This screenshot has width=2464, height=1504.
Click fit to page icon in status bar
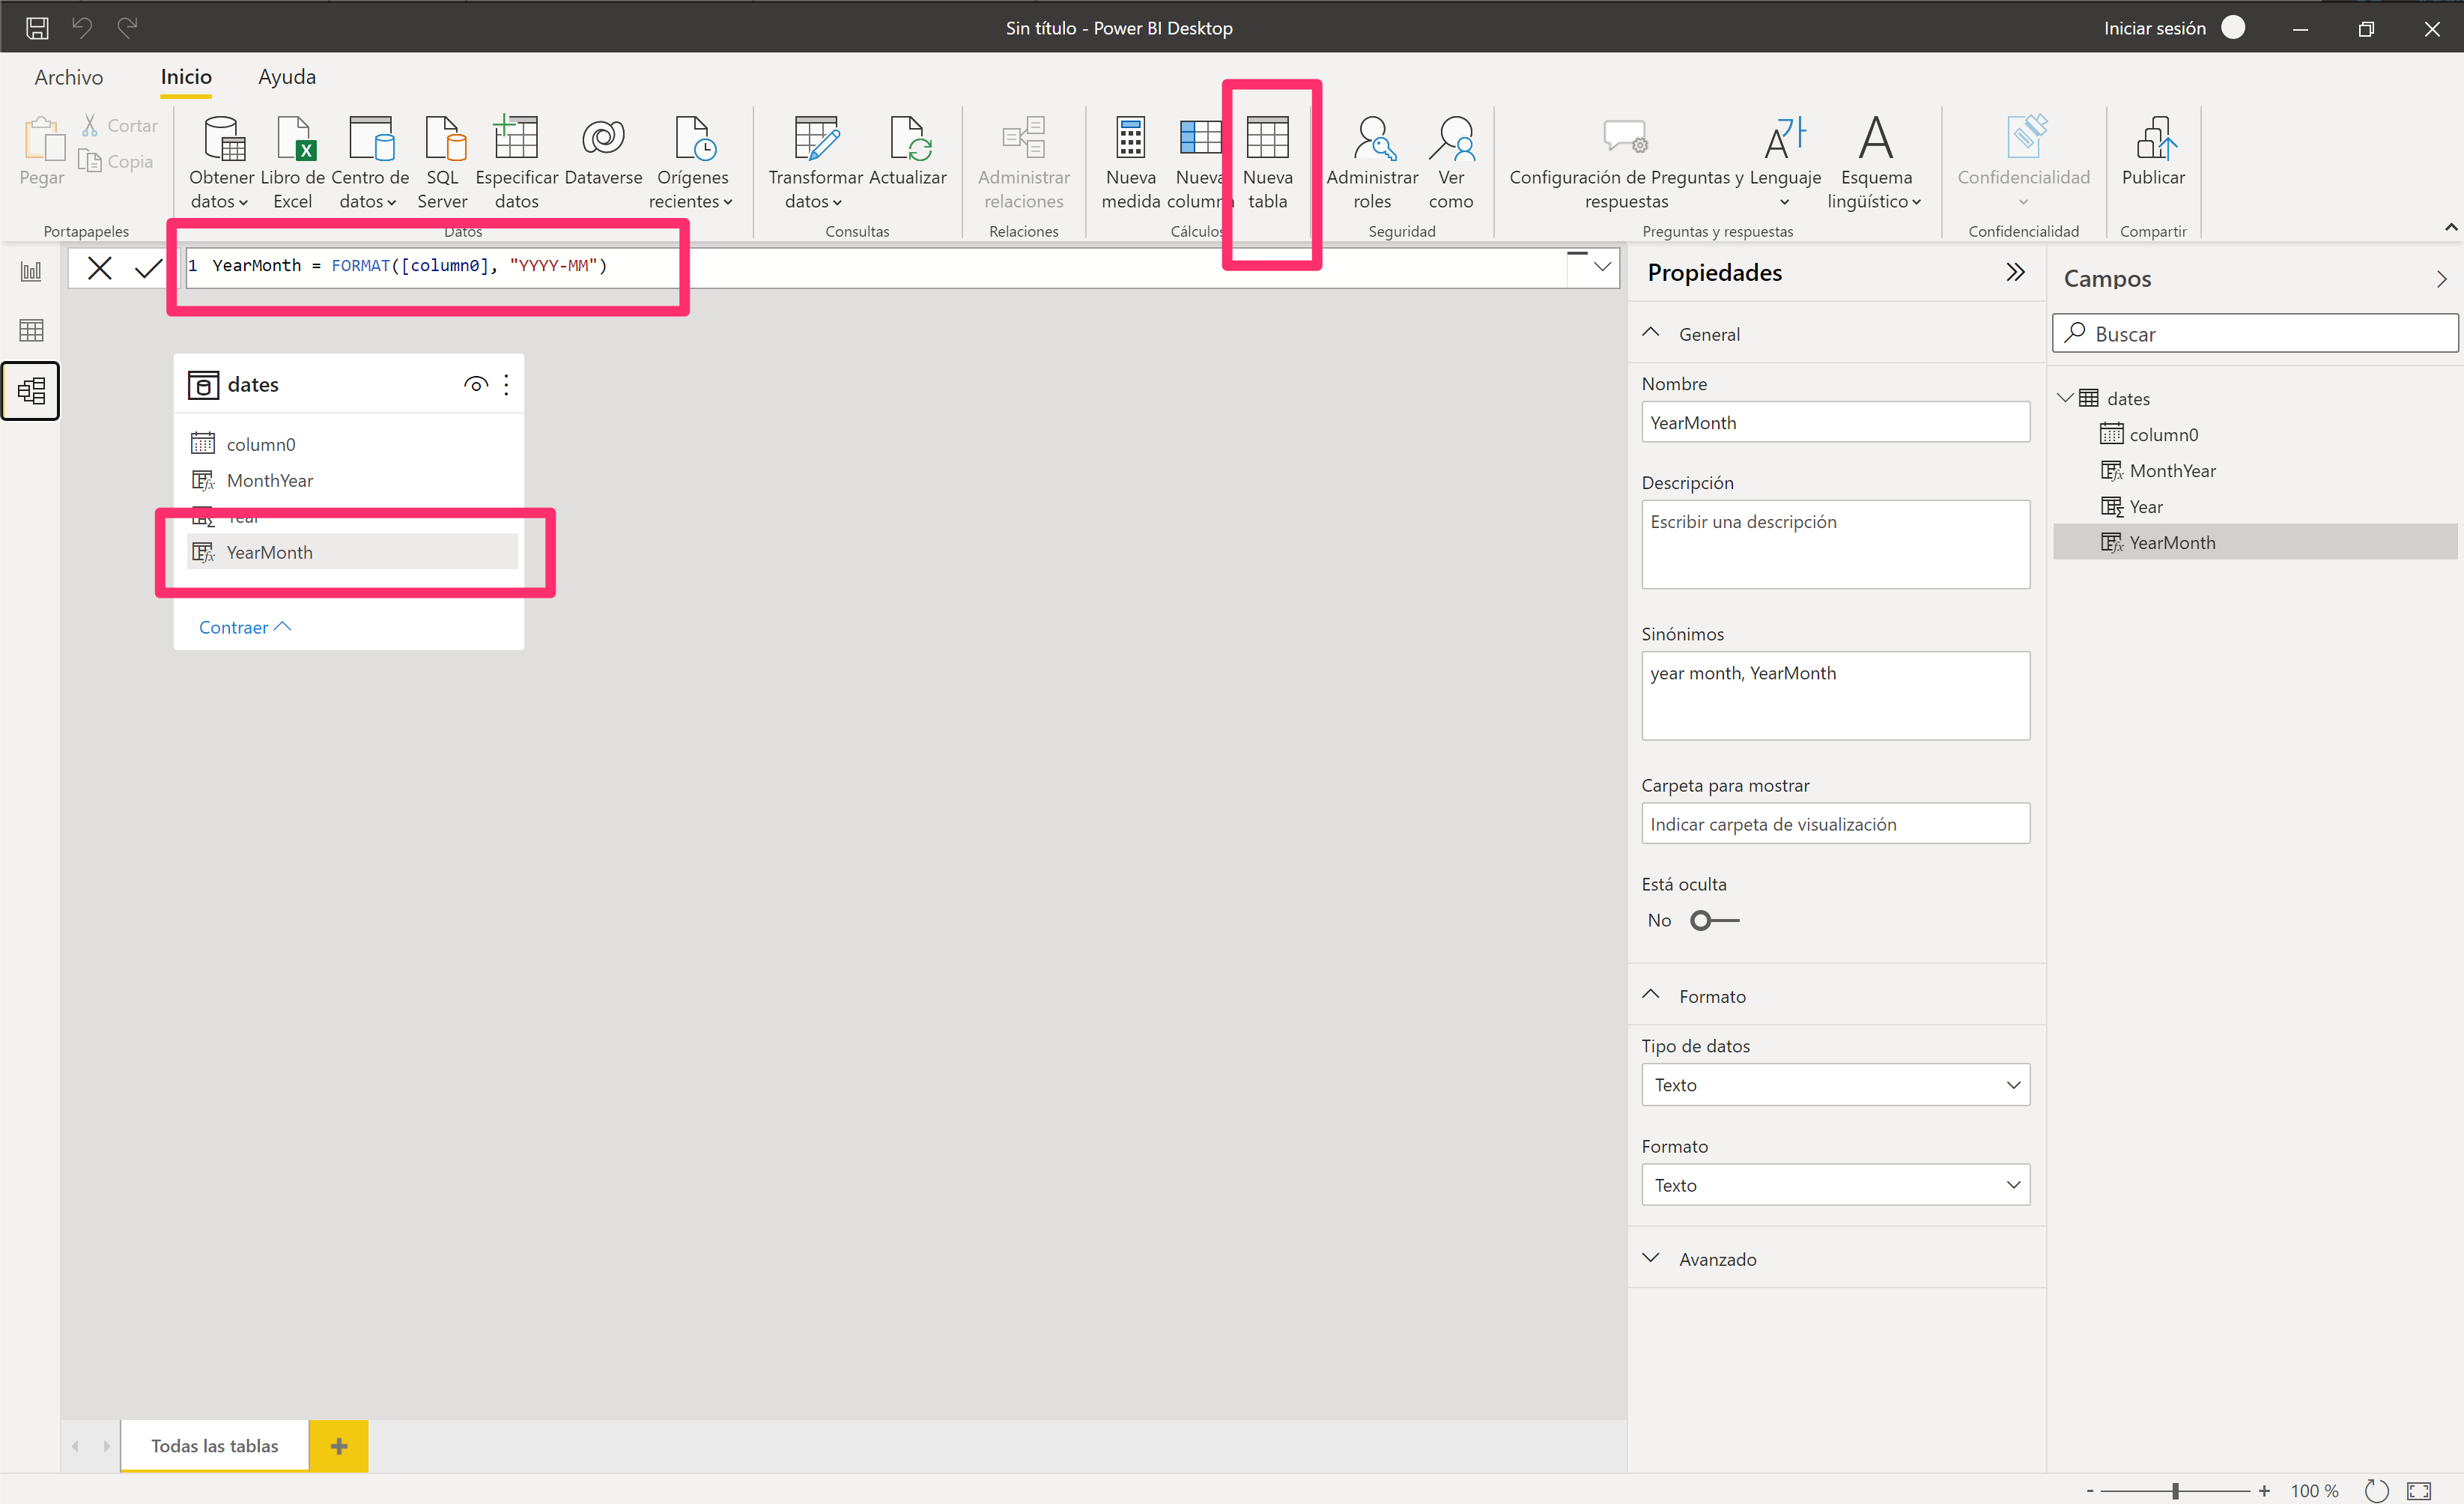(x=2418, y=1490)
